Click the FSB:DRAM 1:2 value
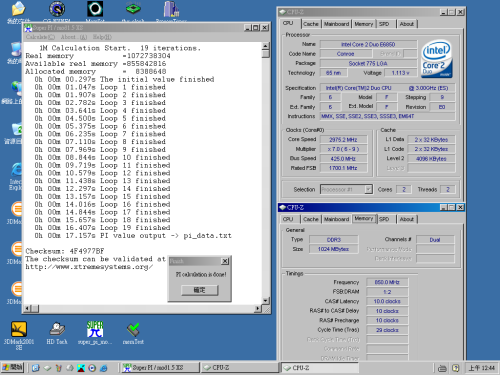Viewport: 500px width, 375px height. coord(387,292)
